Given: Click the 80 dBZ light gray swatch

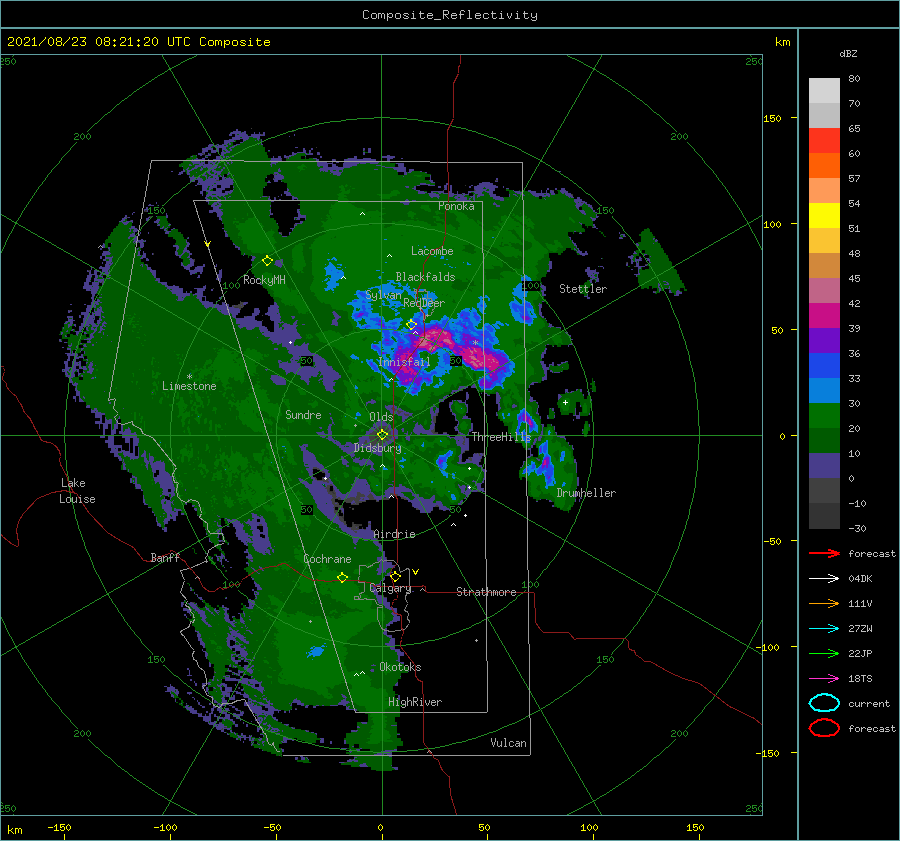Looking at the screenshot, I should tap(824, 91).
